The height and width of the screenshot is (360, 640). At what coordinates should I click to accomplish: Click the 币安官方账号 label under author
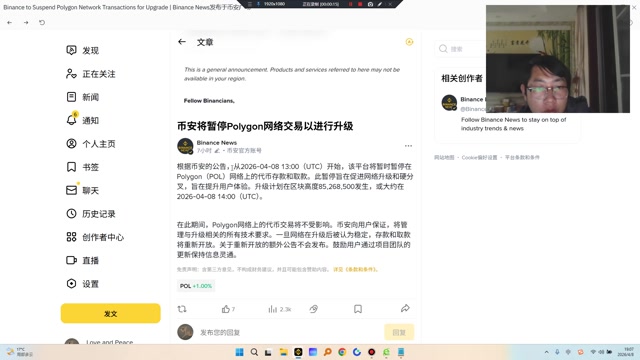click(x=244, y=151)
